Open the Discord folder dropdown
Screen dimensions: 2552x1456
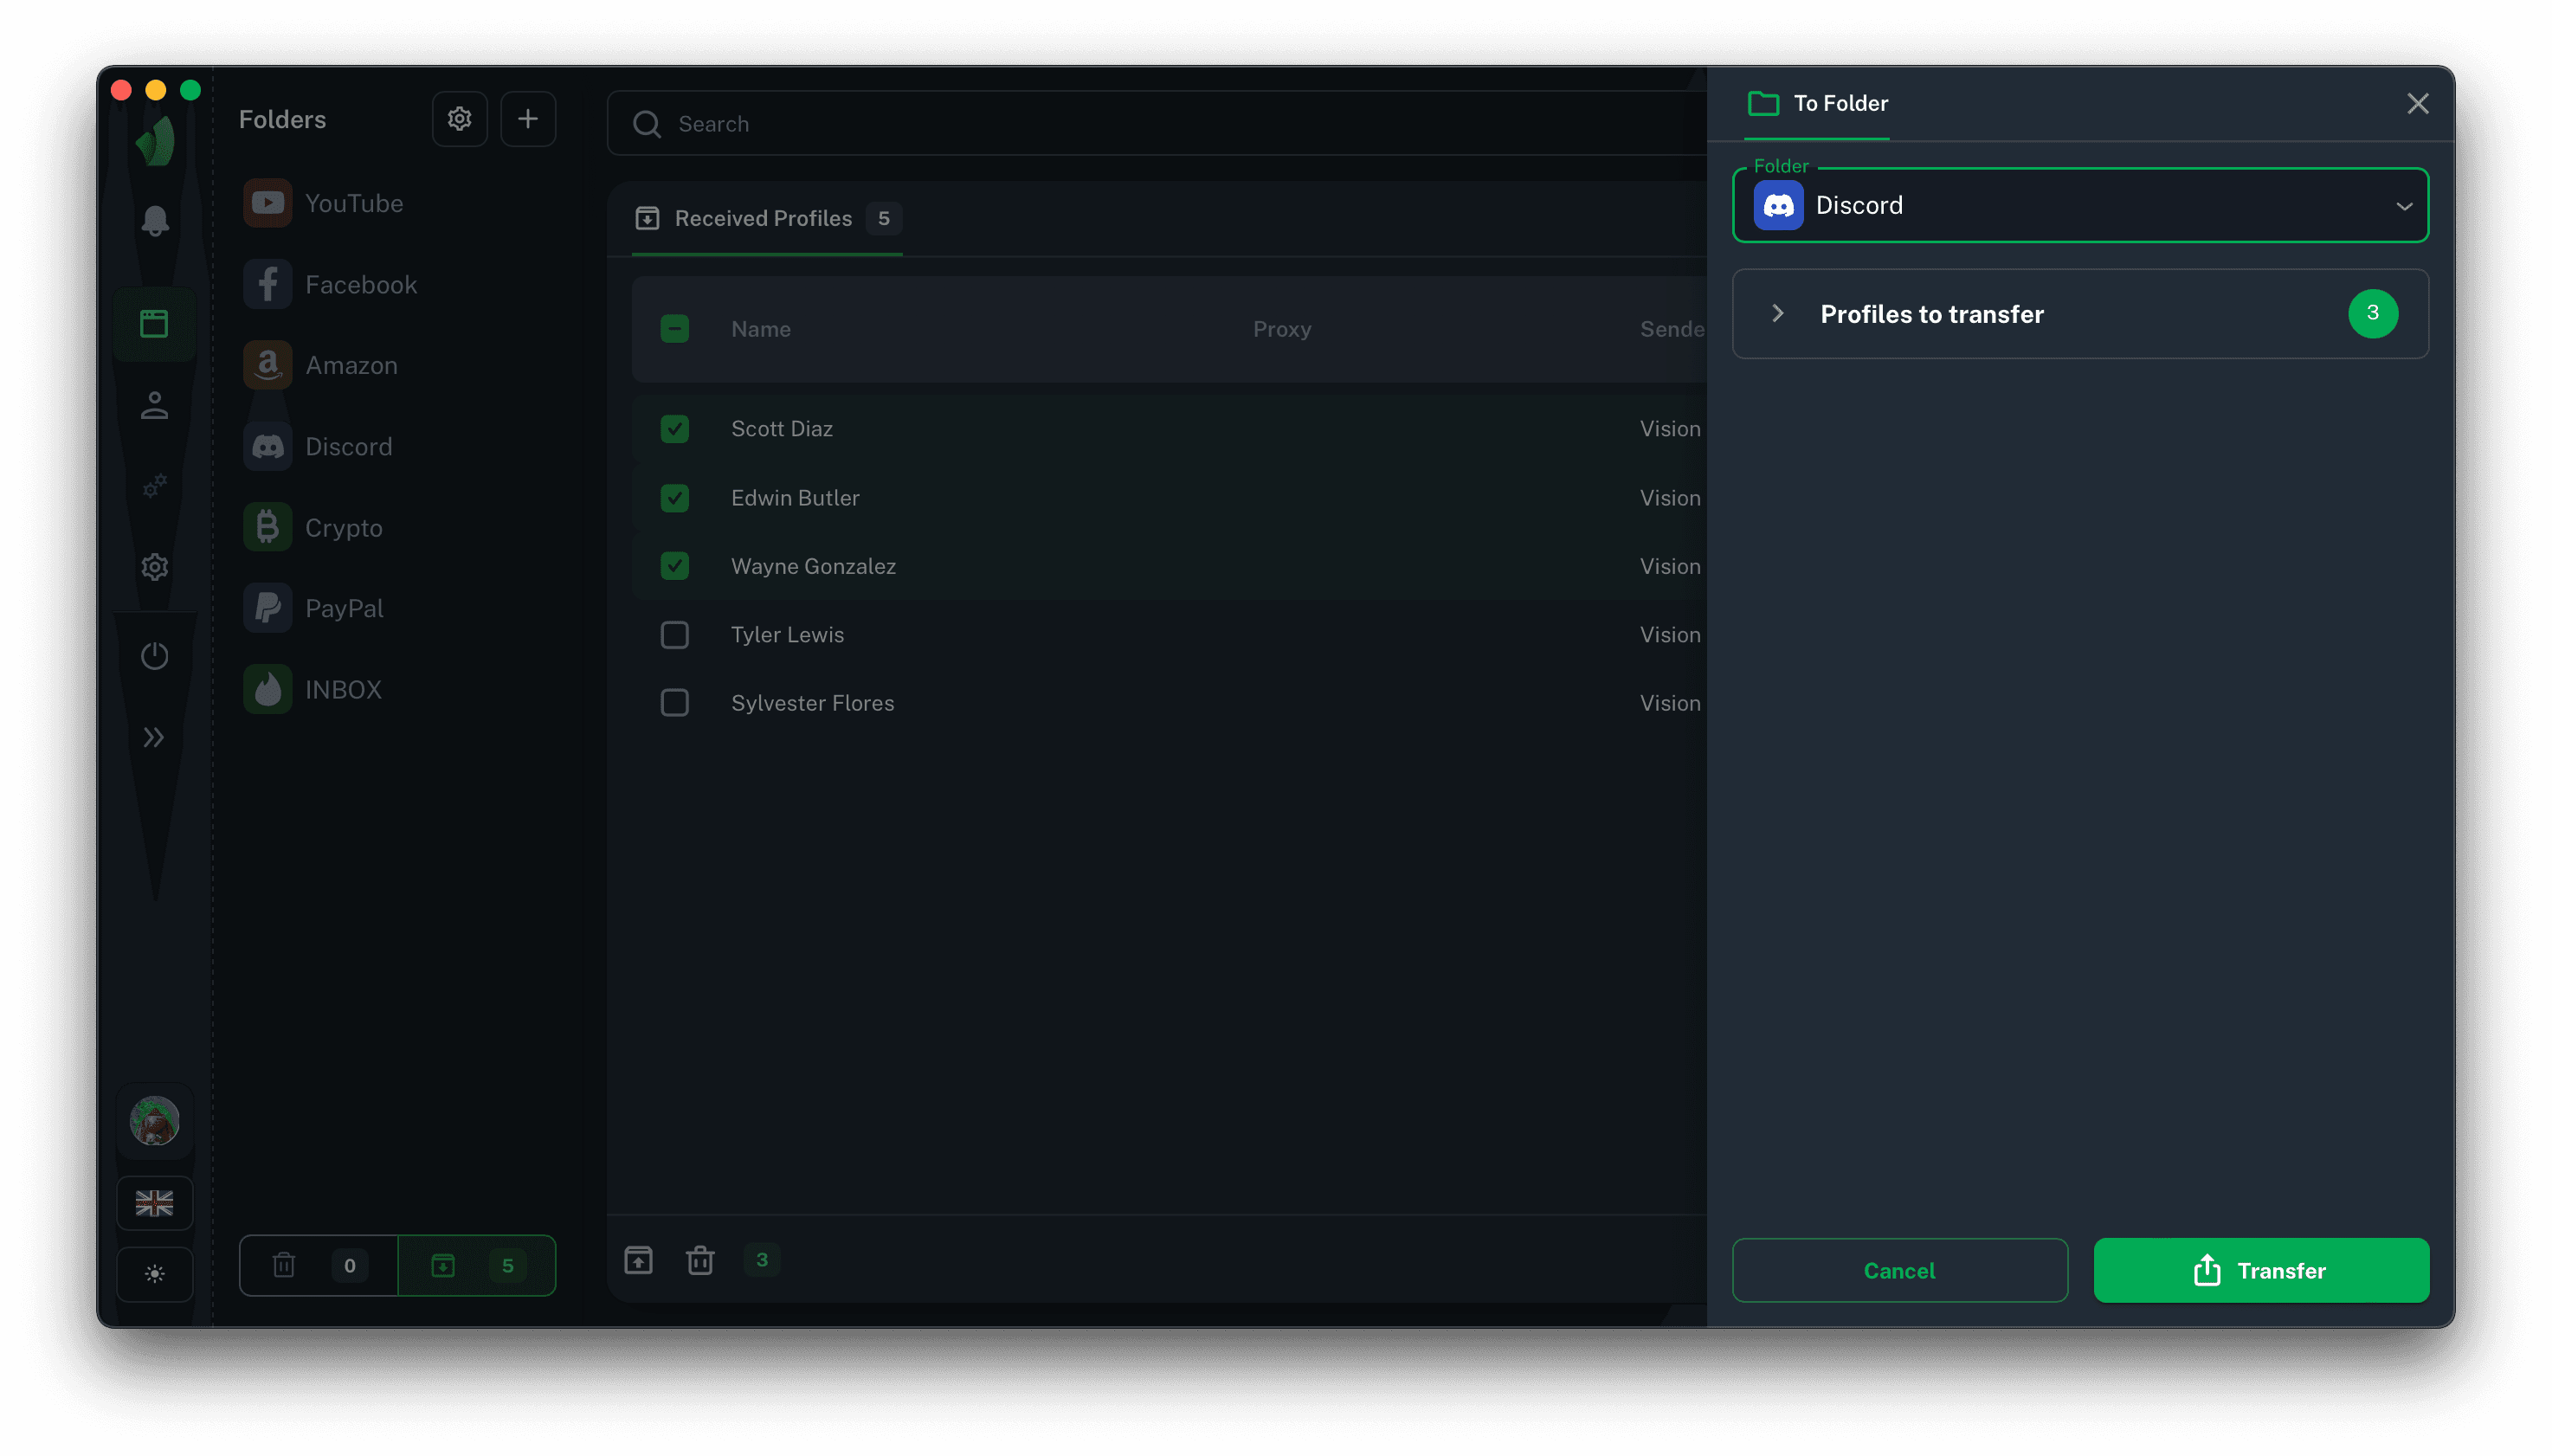(2080, 206)
